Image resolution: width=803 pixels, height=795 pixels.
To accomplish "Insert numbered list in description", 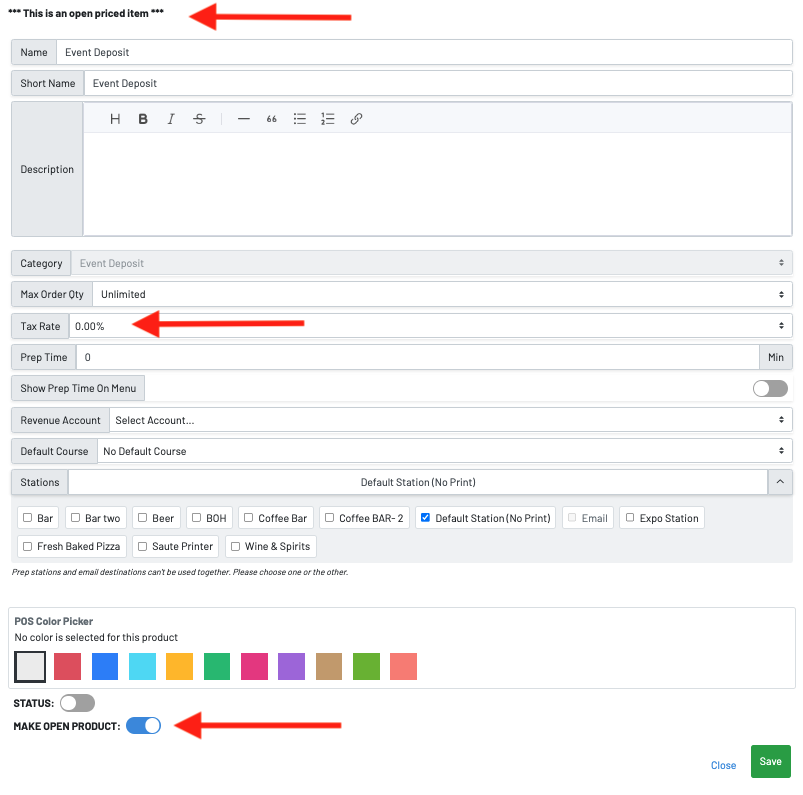I will click(x=327, y=119).
